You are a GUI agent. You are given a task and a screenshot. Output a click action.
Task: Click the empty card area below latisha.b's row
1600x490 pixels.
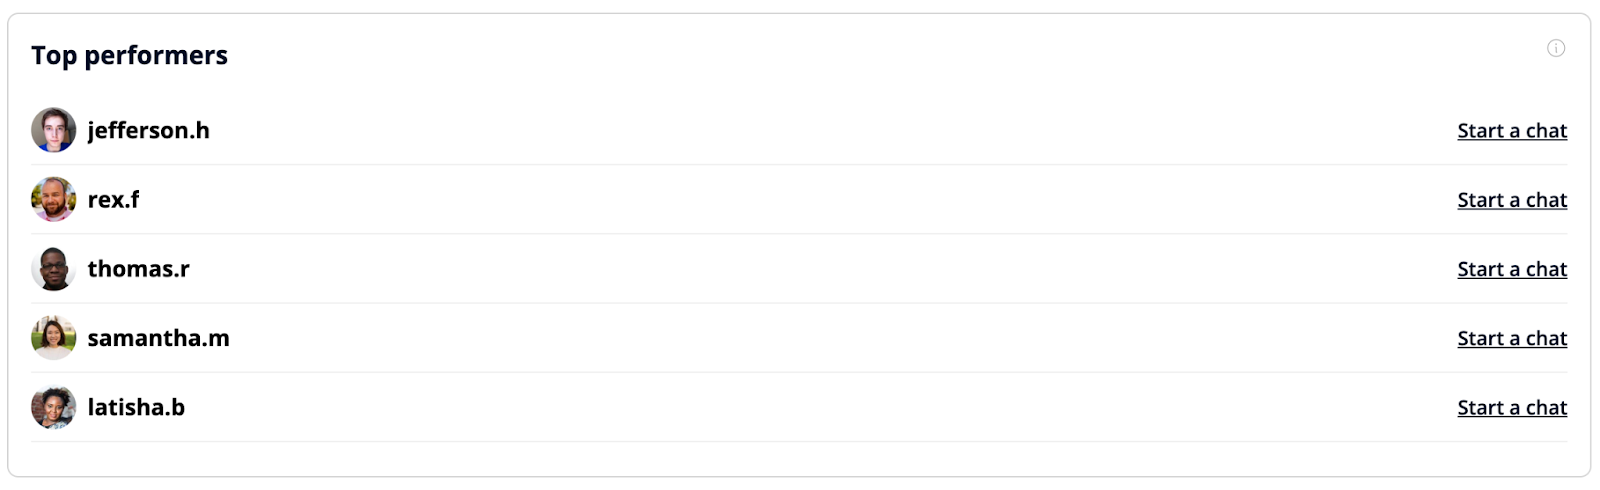(800, 458)
